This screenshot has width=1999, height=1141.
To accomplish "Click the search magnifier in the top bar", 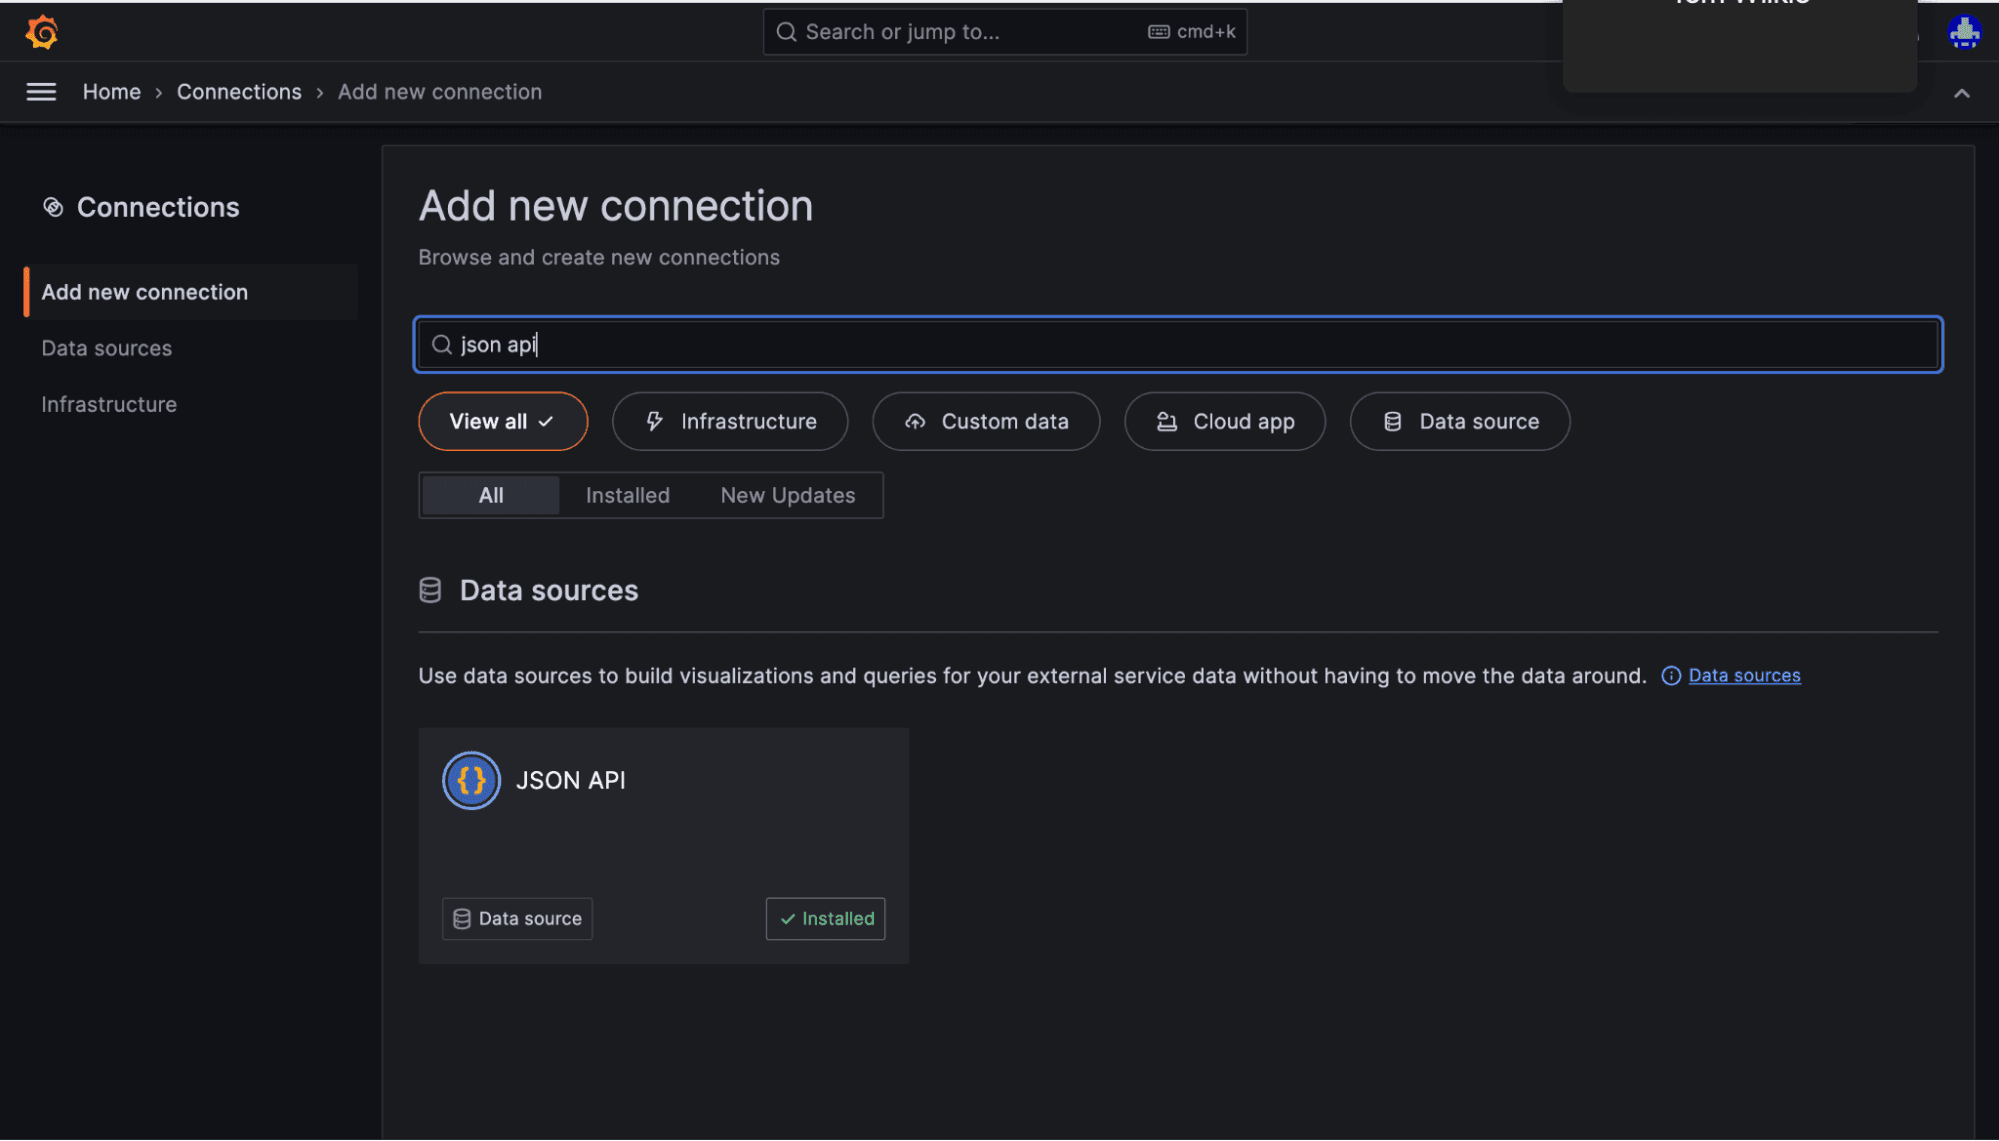I will coord(786,31).
